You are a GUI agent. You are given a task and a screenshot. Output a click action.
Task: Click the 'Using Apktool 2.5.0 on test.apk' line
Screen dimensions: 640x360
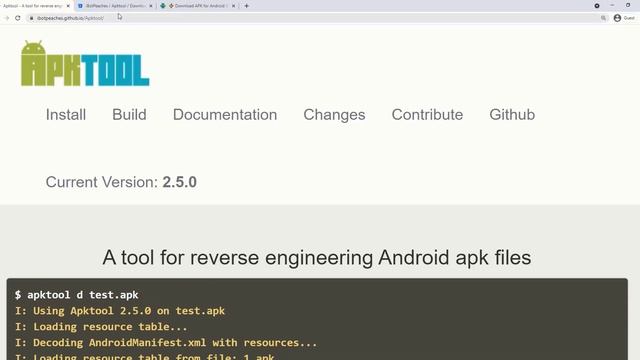click(120, 311)
